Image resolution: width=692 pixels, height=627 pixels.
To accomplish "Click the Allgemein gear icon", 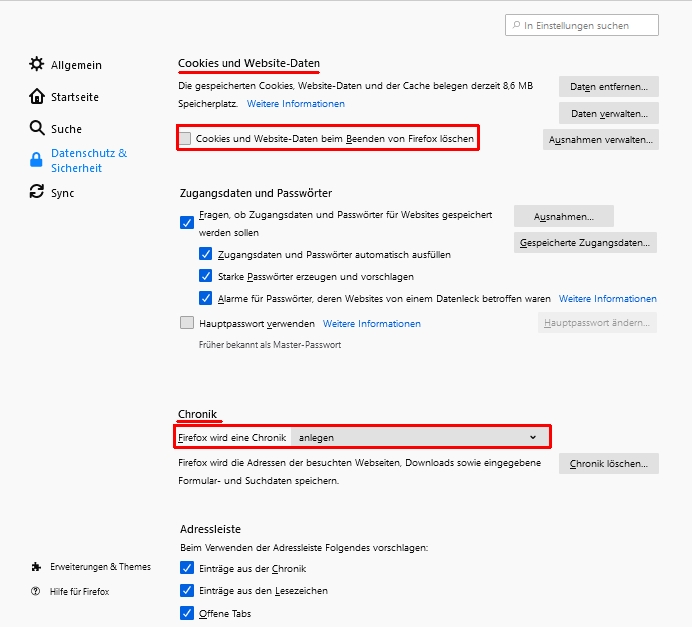I will tap(37, 65).
